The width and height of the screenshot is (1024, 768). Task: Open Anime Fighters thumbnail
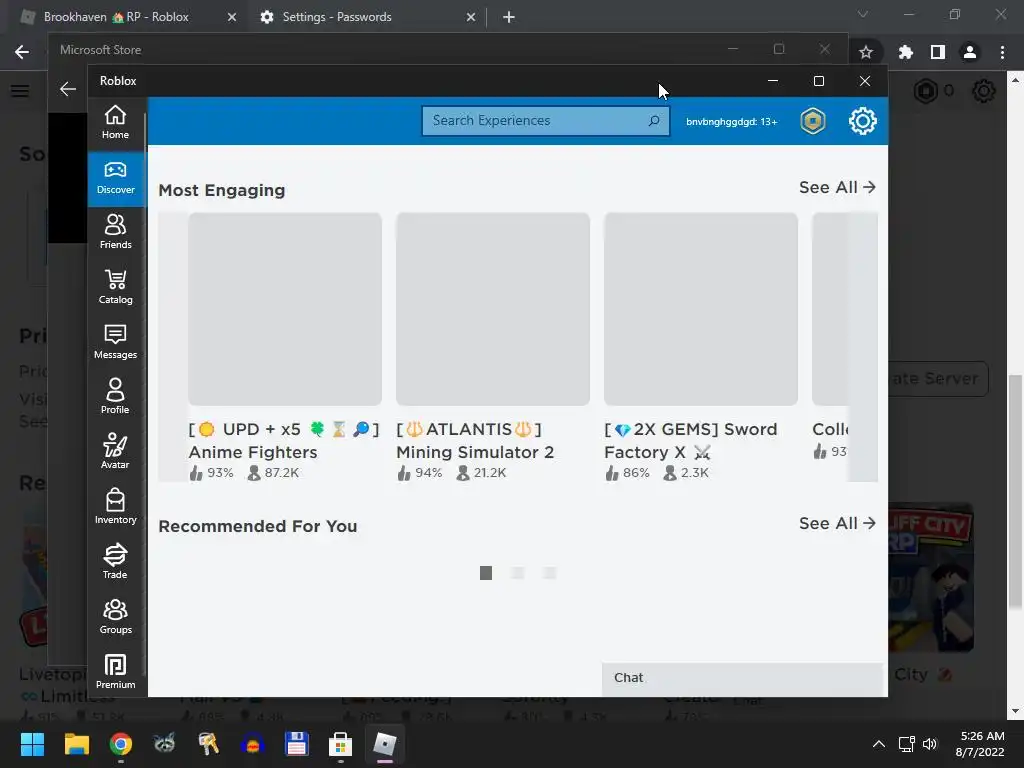click(285, 309)
